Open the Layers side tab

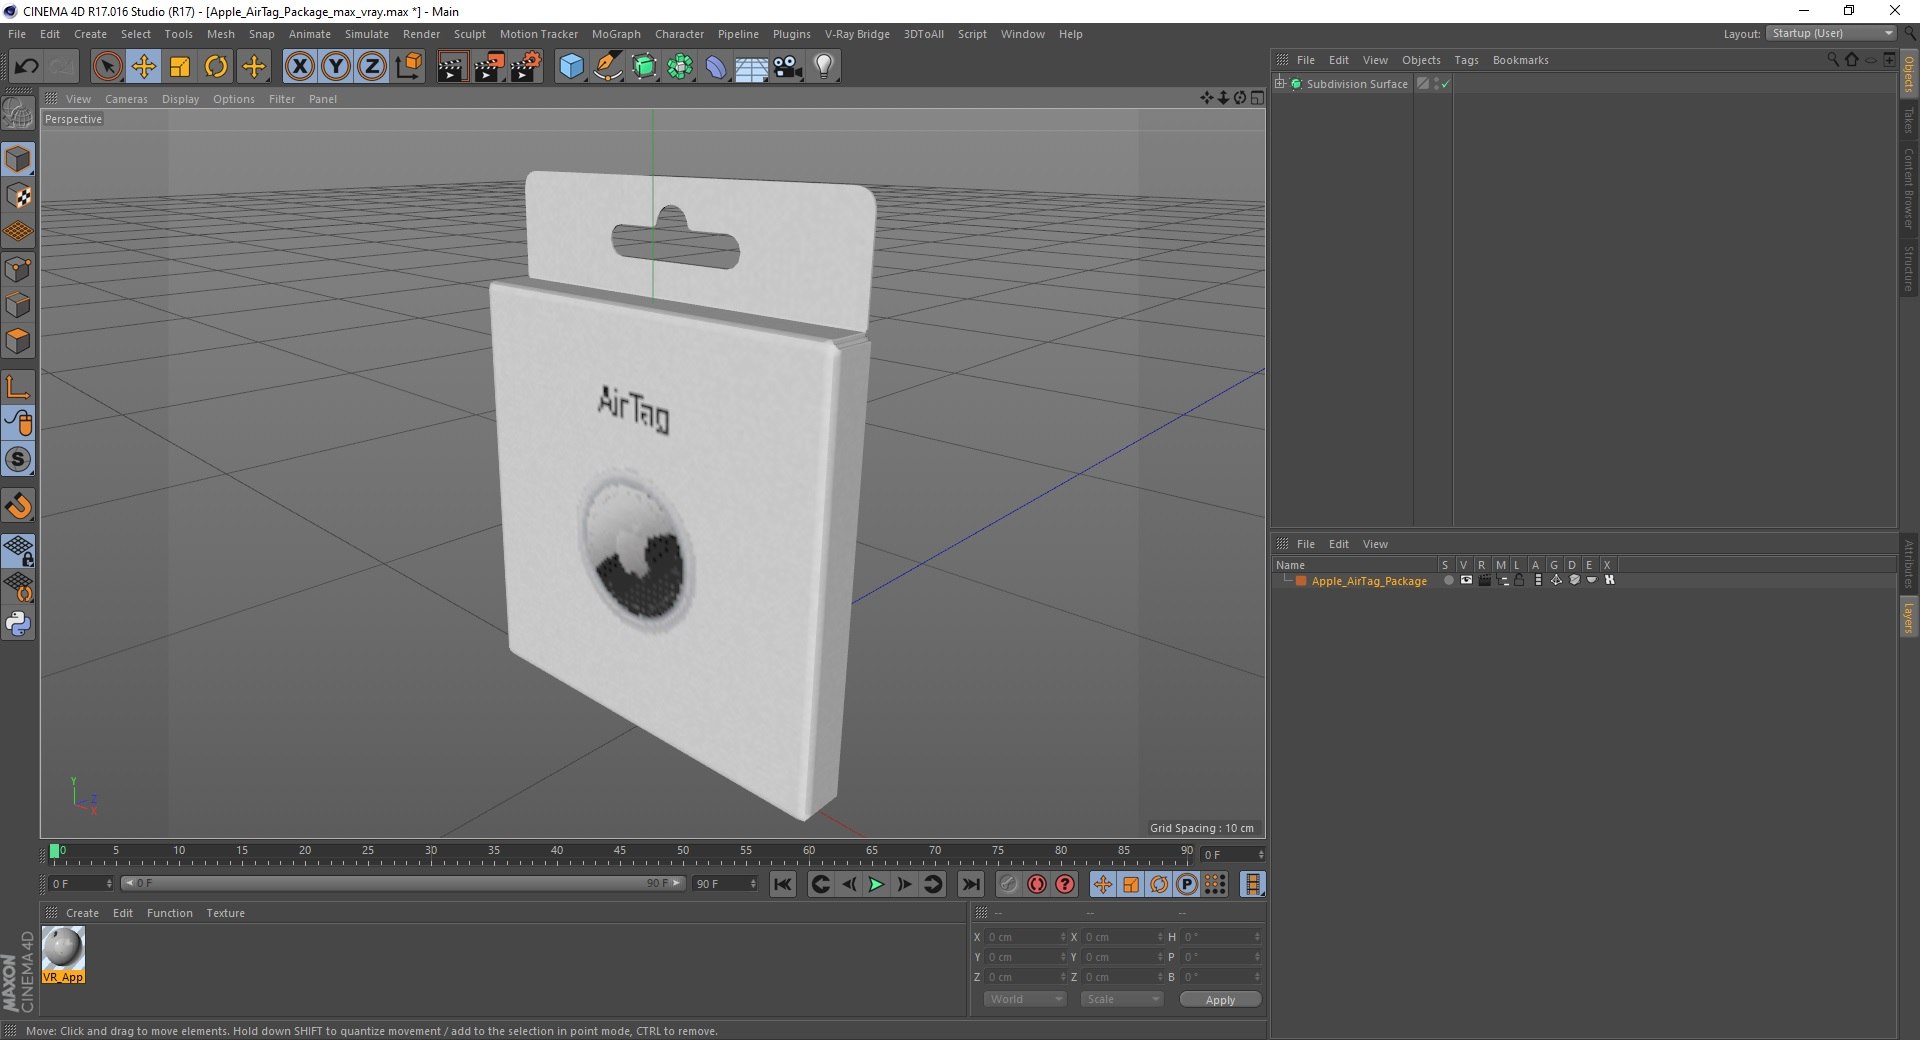coord(1908,618)
